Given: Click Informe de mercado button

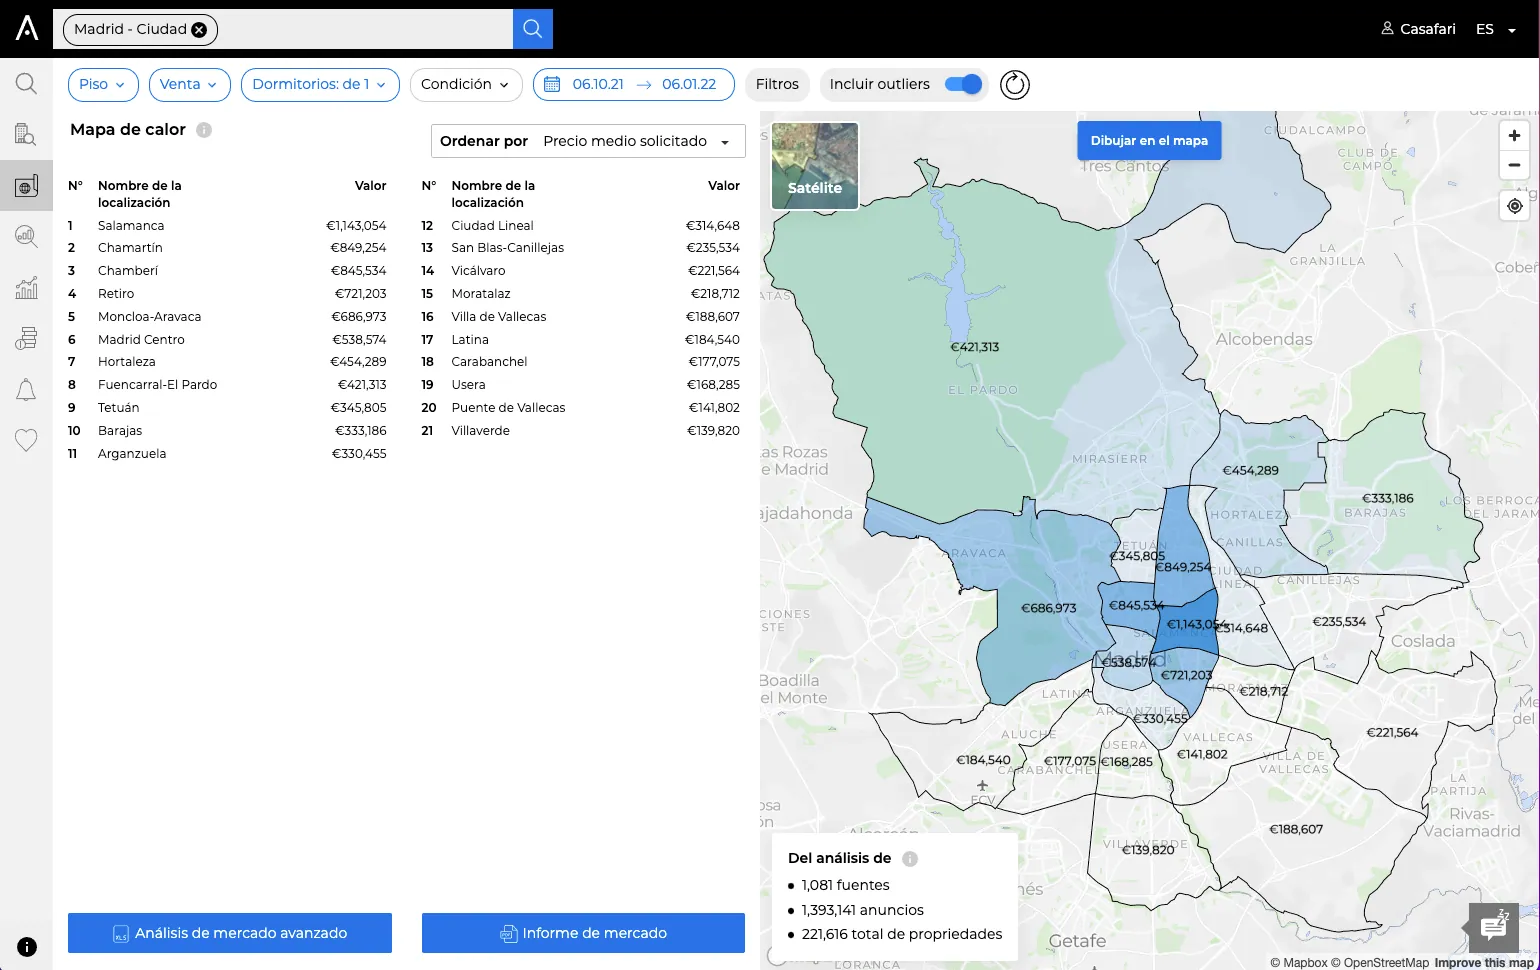Looking at the screenshot, I should (x=583, y=933).
